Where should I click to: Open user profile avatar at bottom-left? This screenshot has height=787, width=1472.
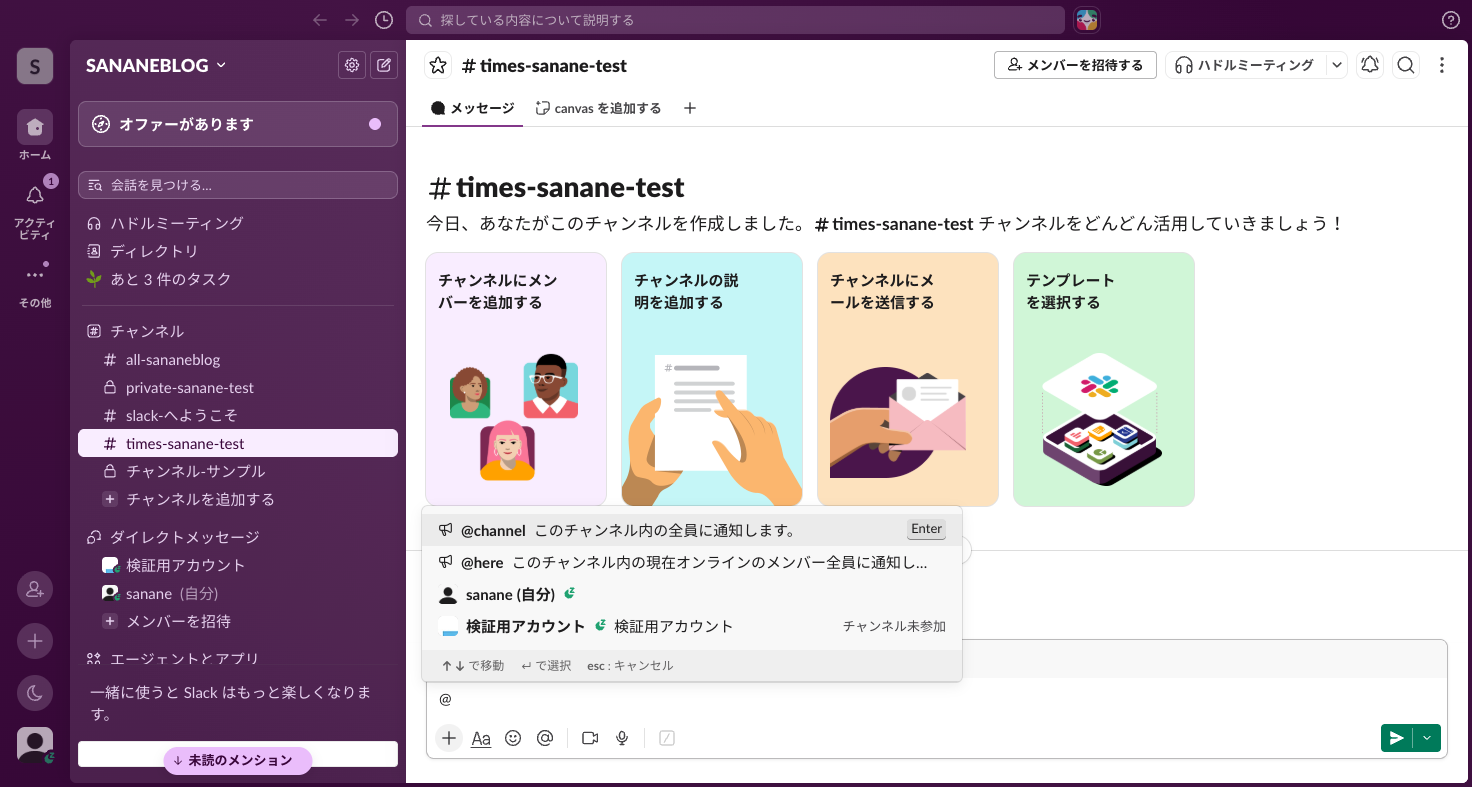(x=35, y=745)
